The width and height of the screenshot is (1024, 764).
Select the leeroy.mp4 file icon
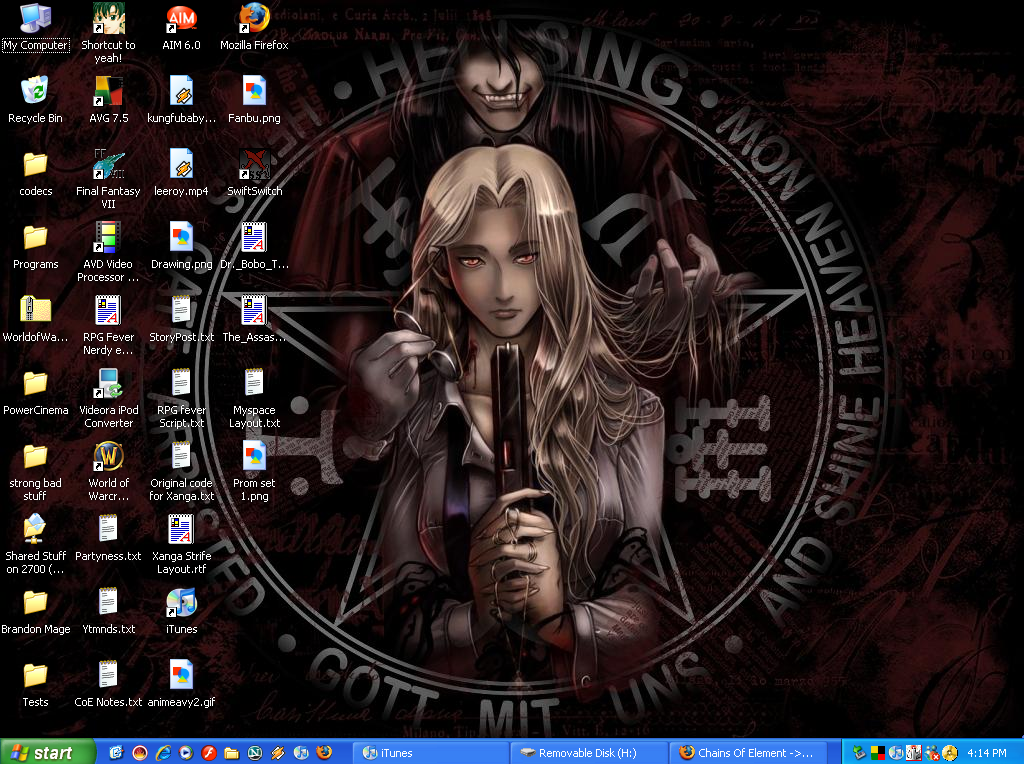181,172
